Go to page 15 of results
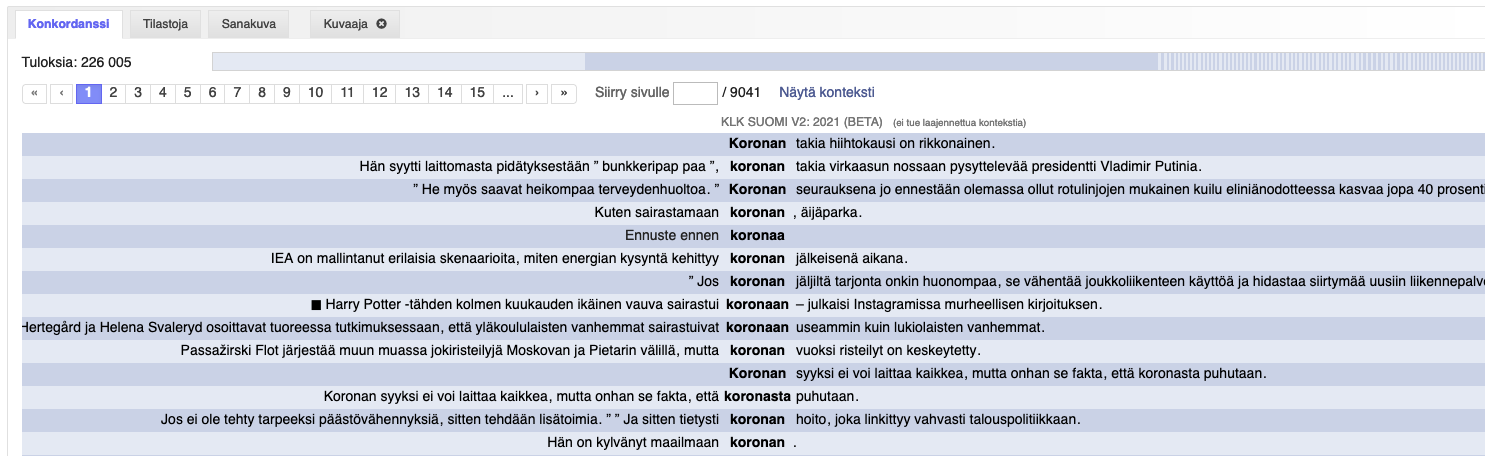The width and height of the screenshot is (1485, 456). point(477,93)
